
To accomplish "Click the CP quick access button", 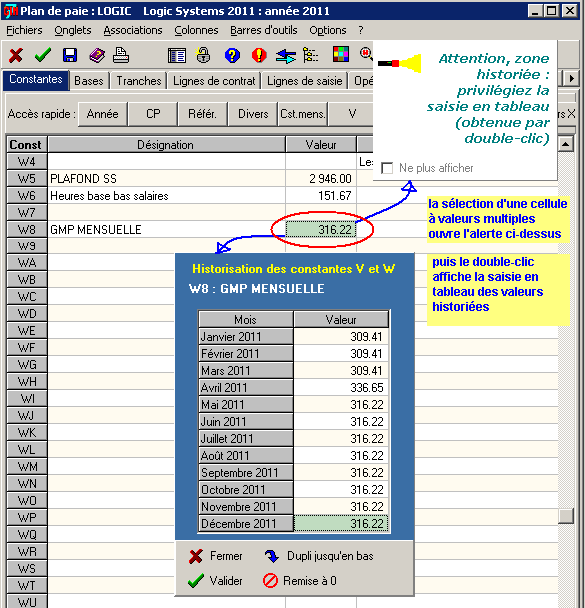I will (153, 114).
